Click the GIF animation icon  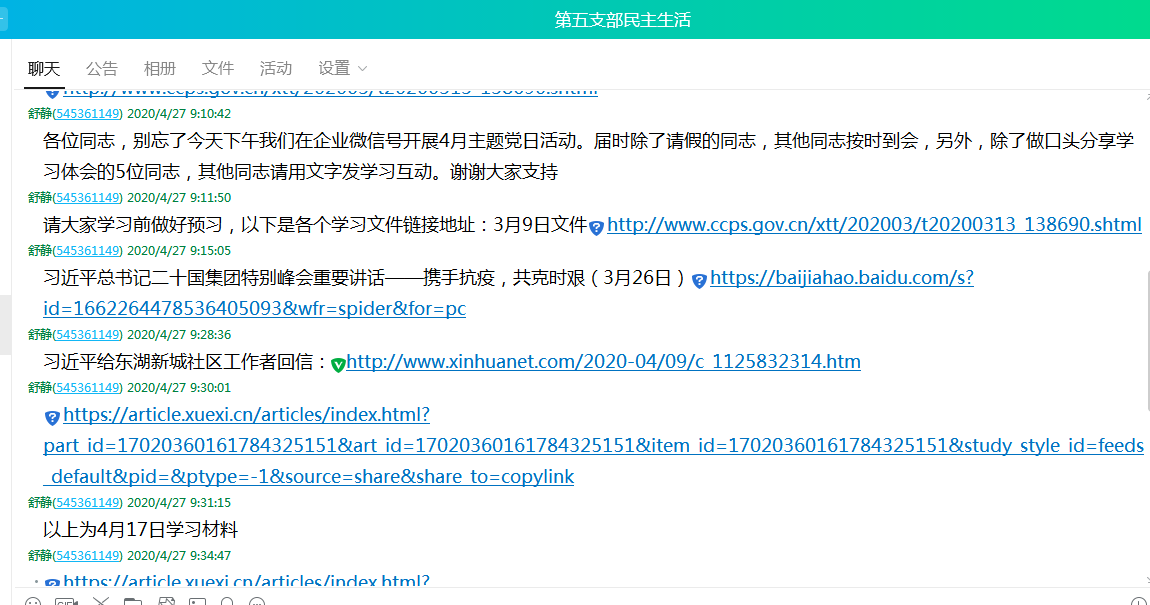pos(66,603)
